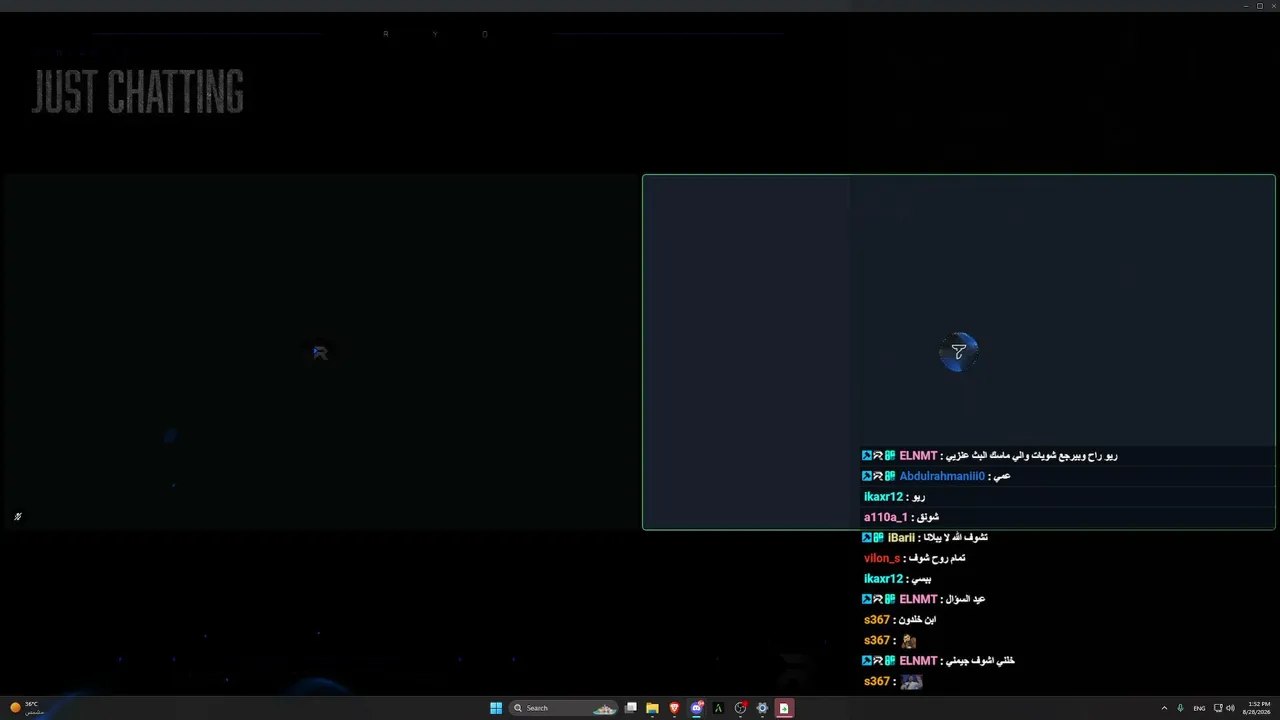1280x720 pixels.
Task: Click the JUST CHATTING title text
Action: [138, 92]
